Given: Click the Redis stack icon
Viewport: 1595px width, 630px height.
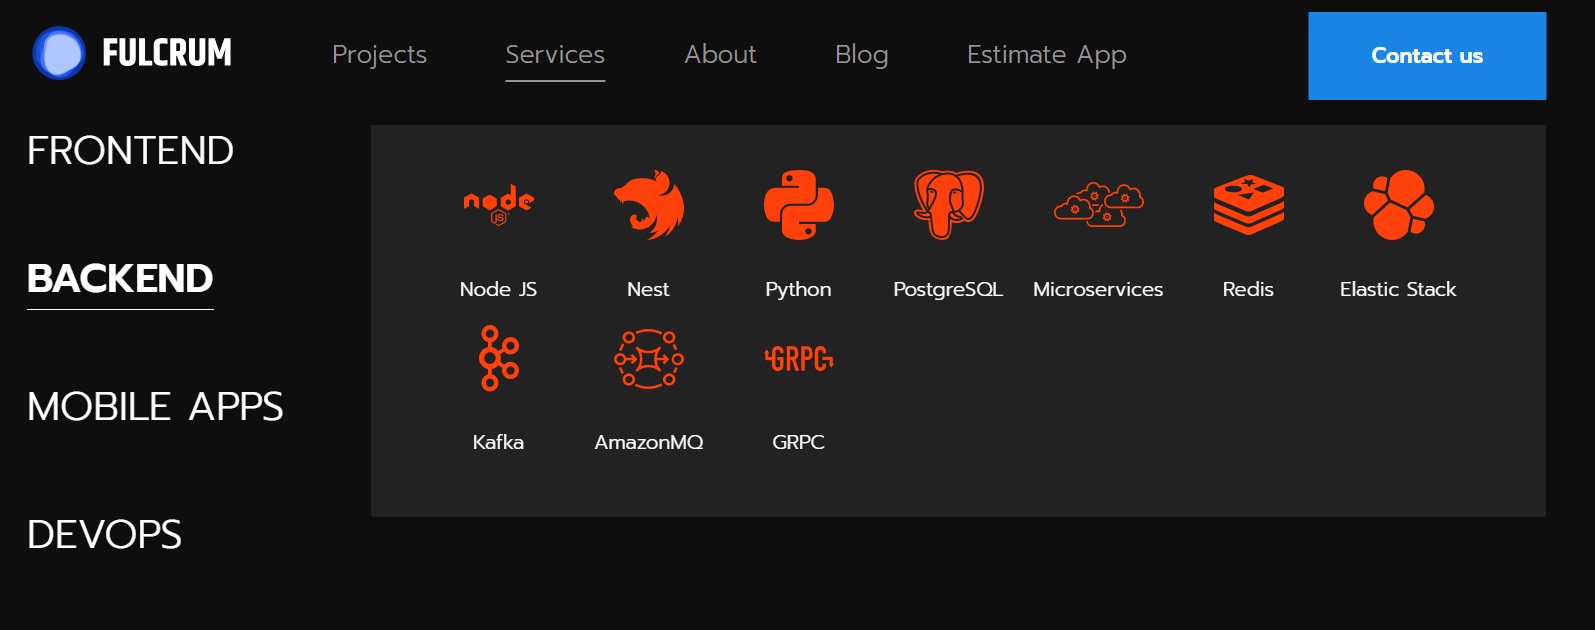Looking at the screenshot, I should [x=1248, y=204].
